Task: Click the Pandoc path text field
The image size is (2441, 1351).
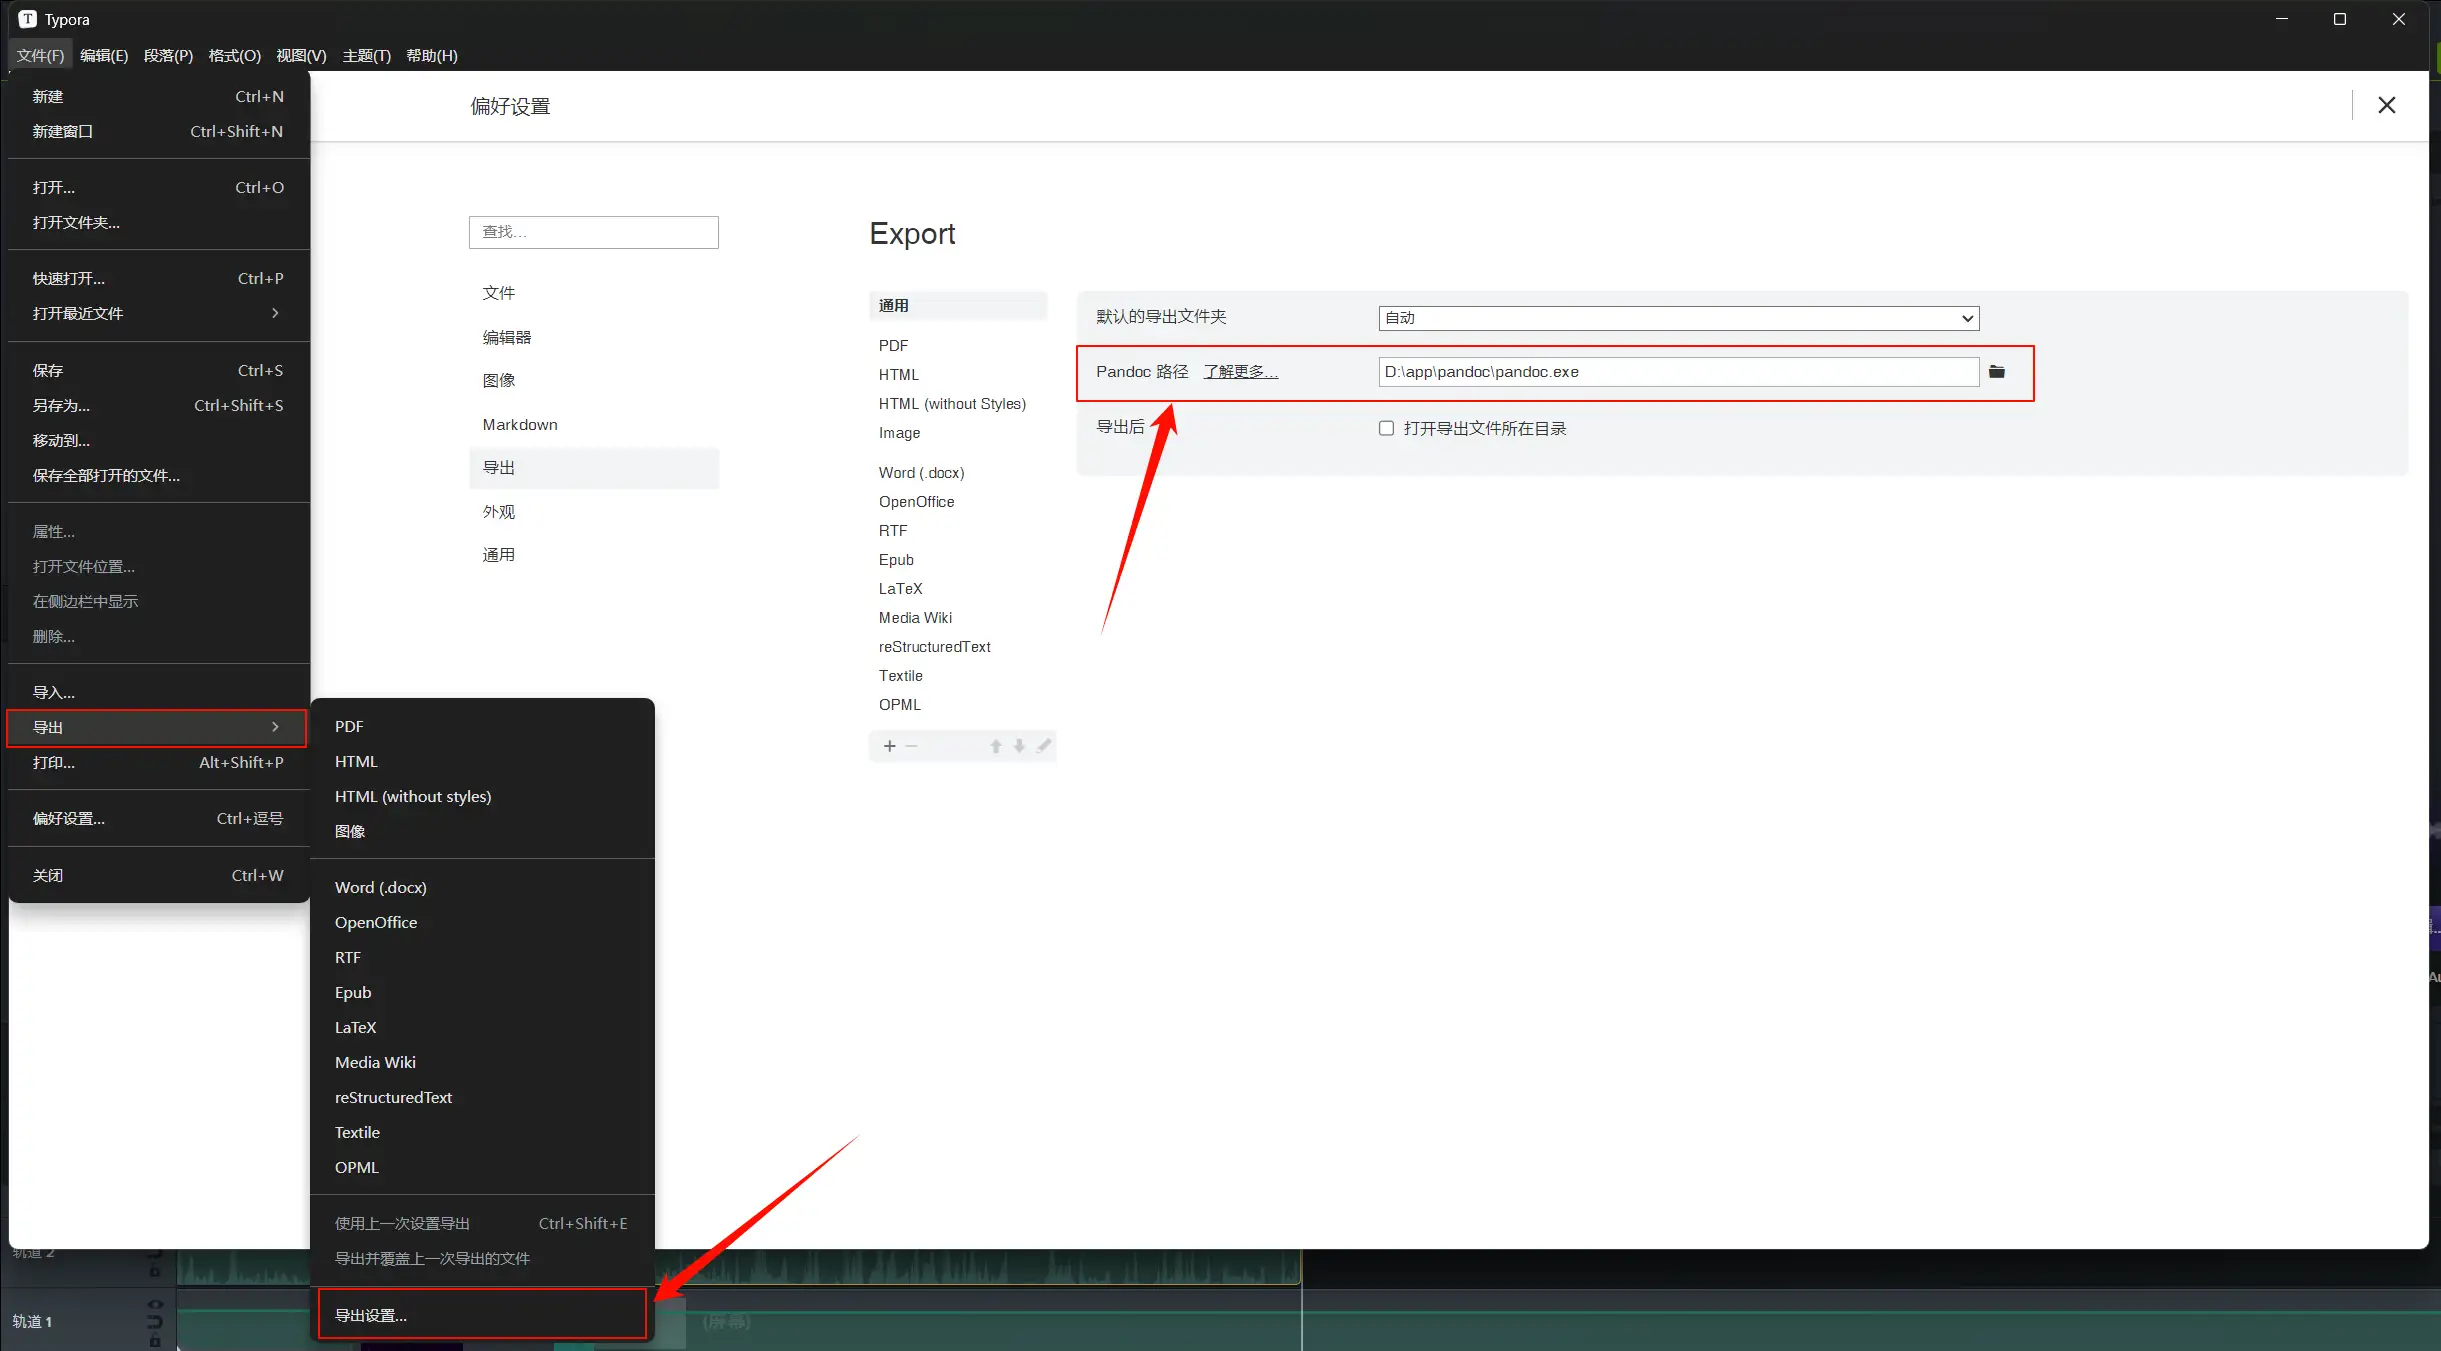Action: pos(1677,372)
